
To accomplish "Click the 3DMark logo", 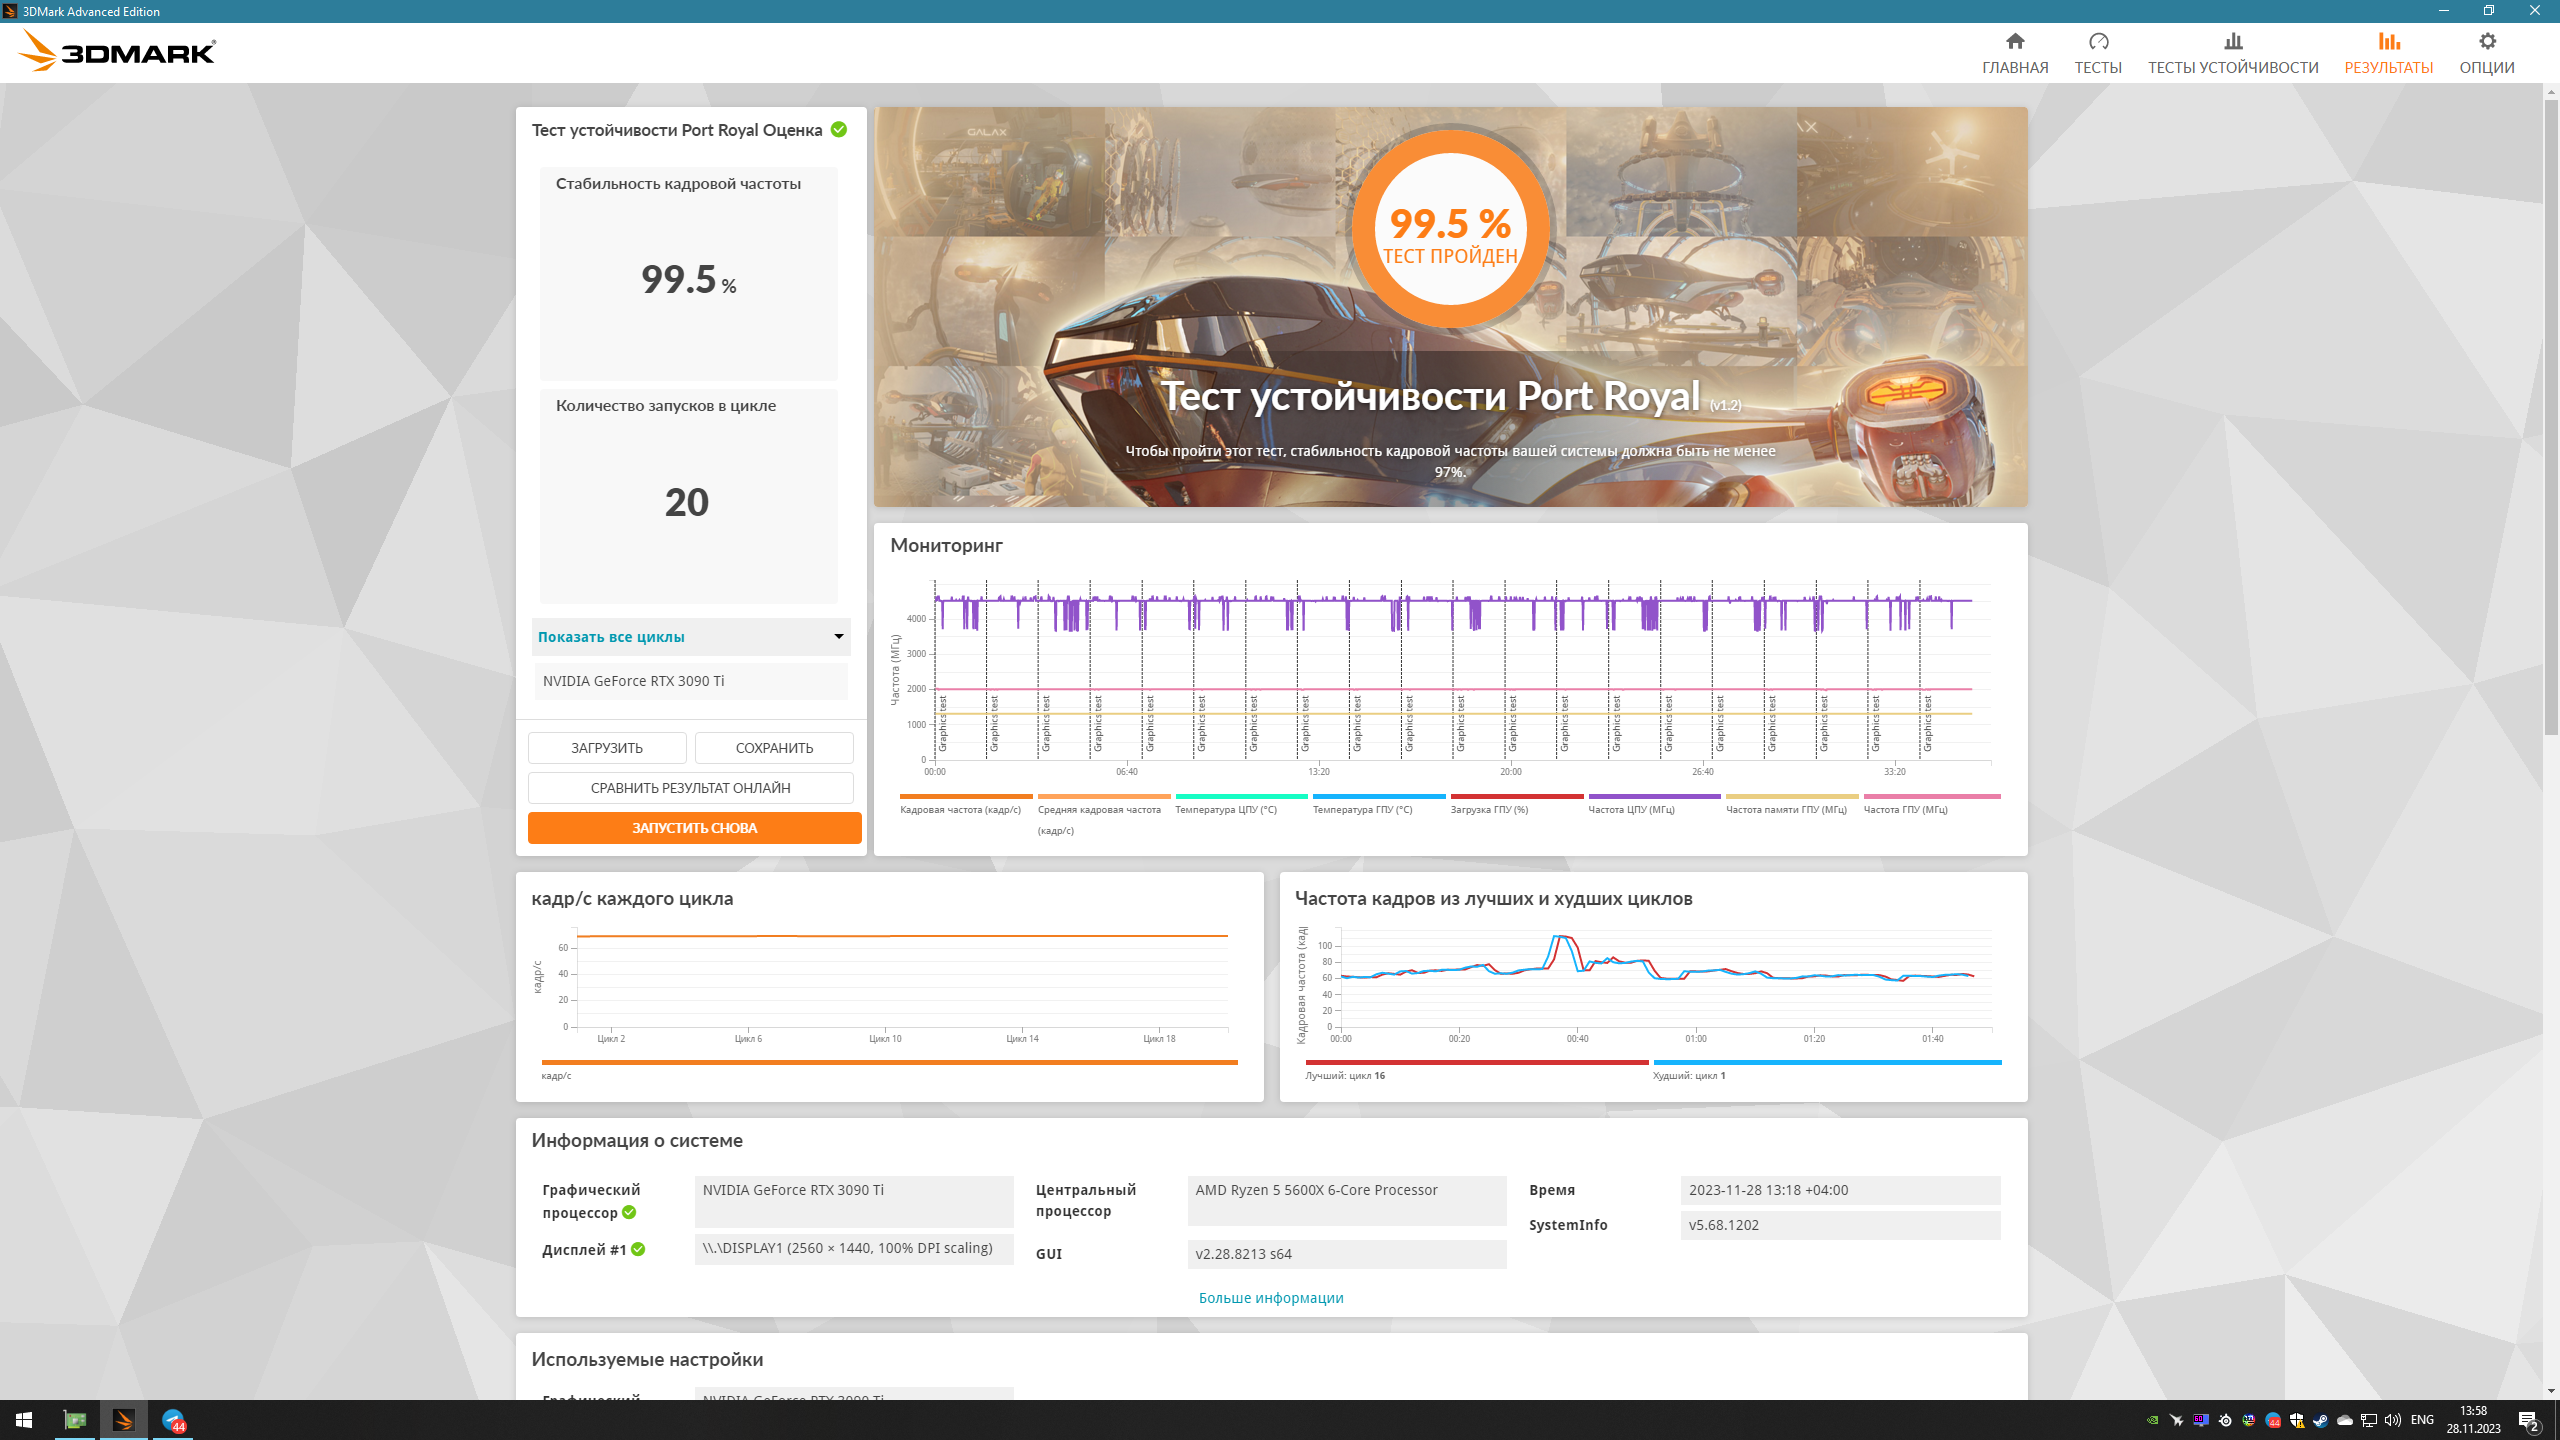I will pyautogui.click(x=117, y=51).
